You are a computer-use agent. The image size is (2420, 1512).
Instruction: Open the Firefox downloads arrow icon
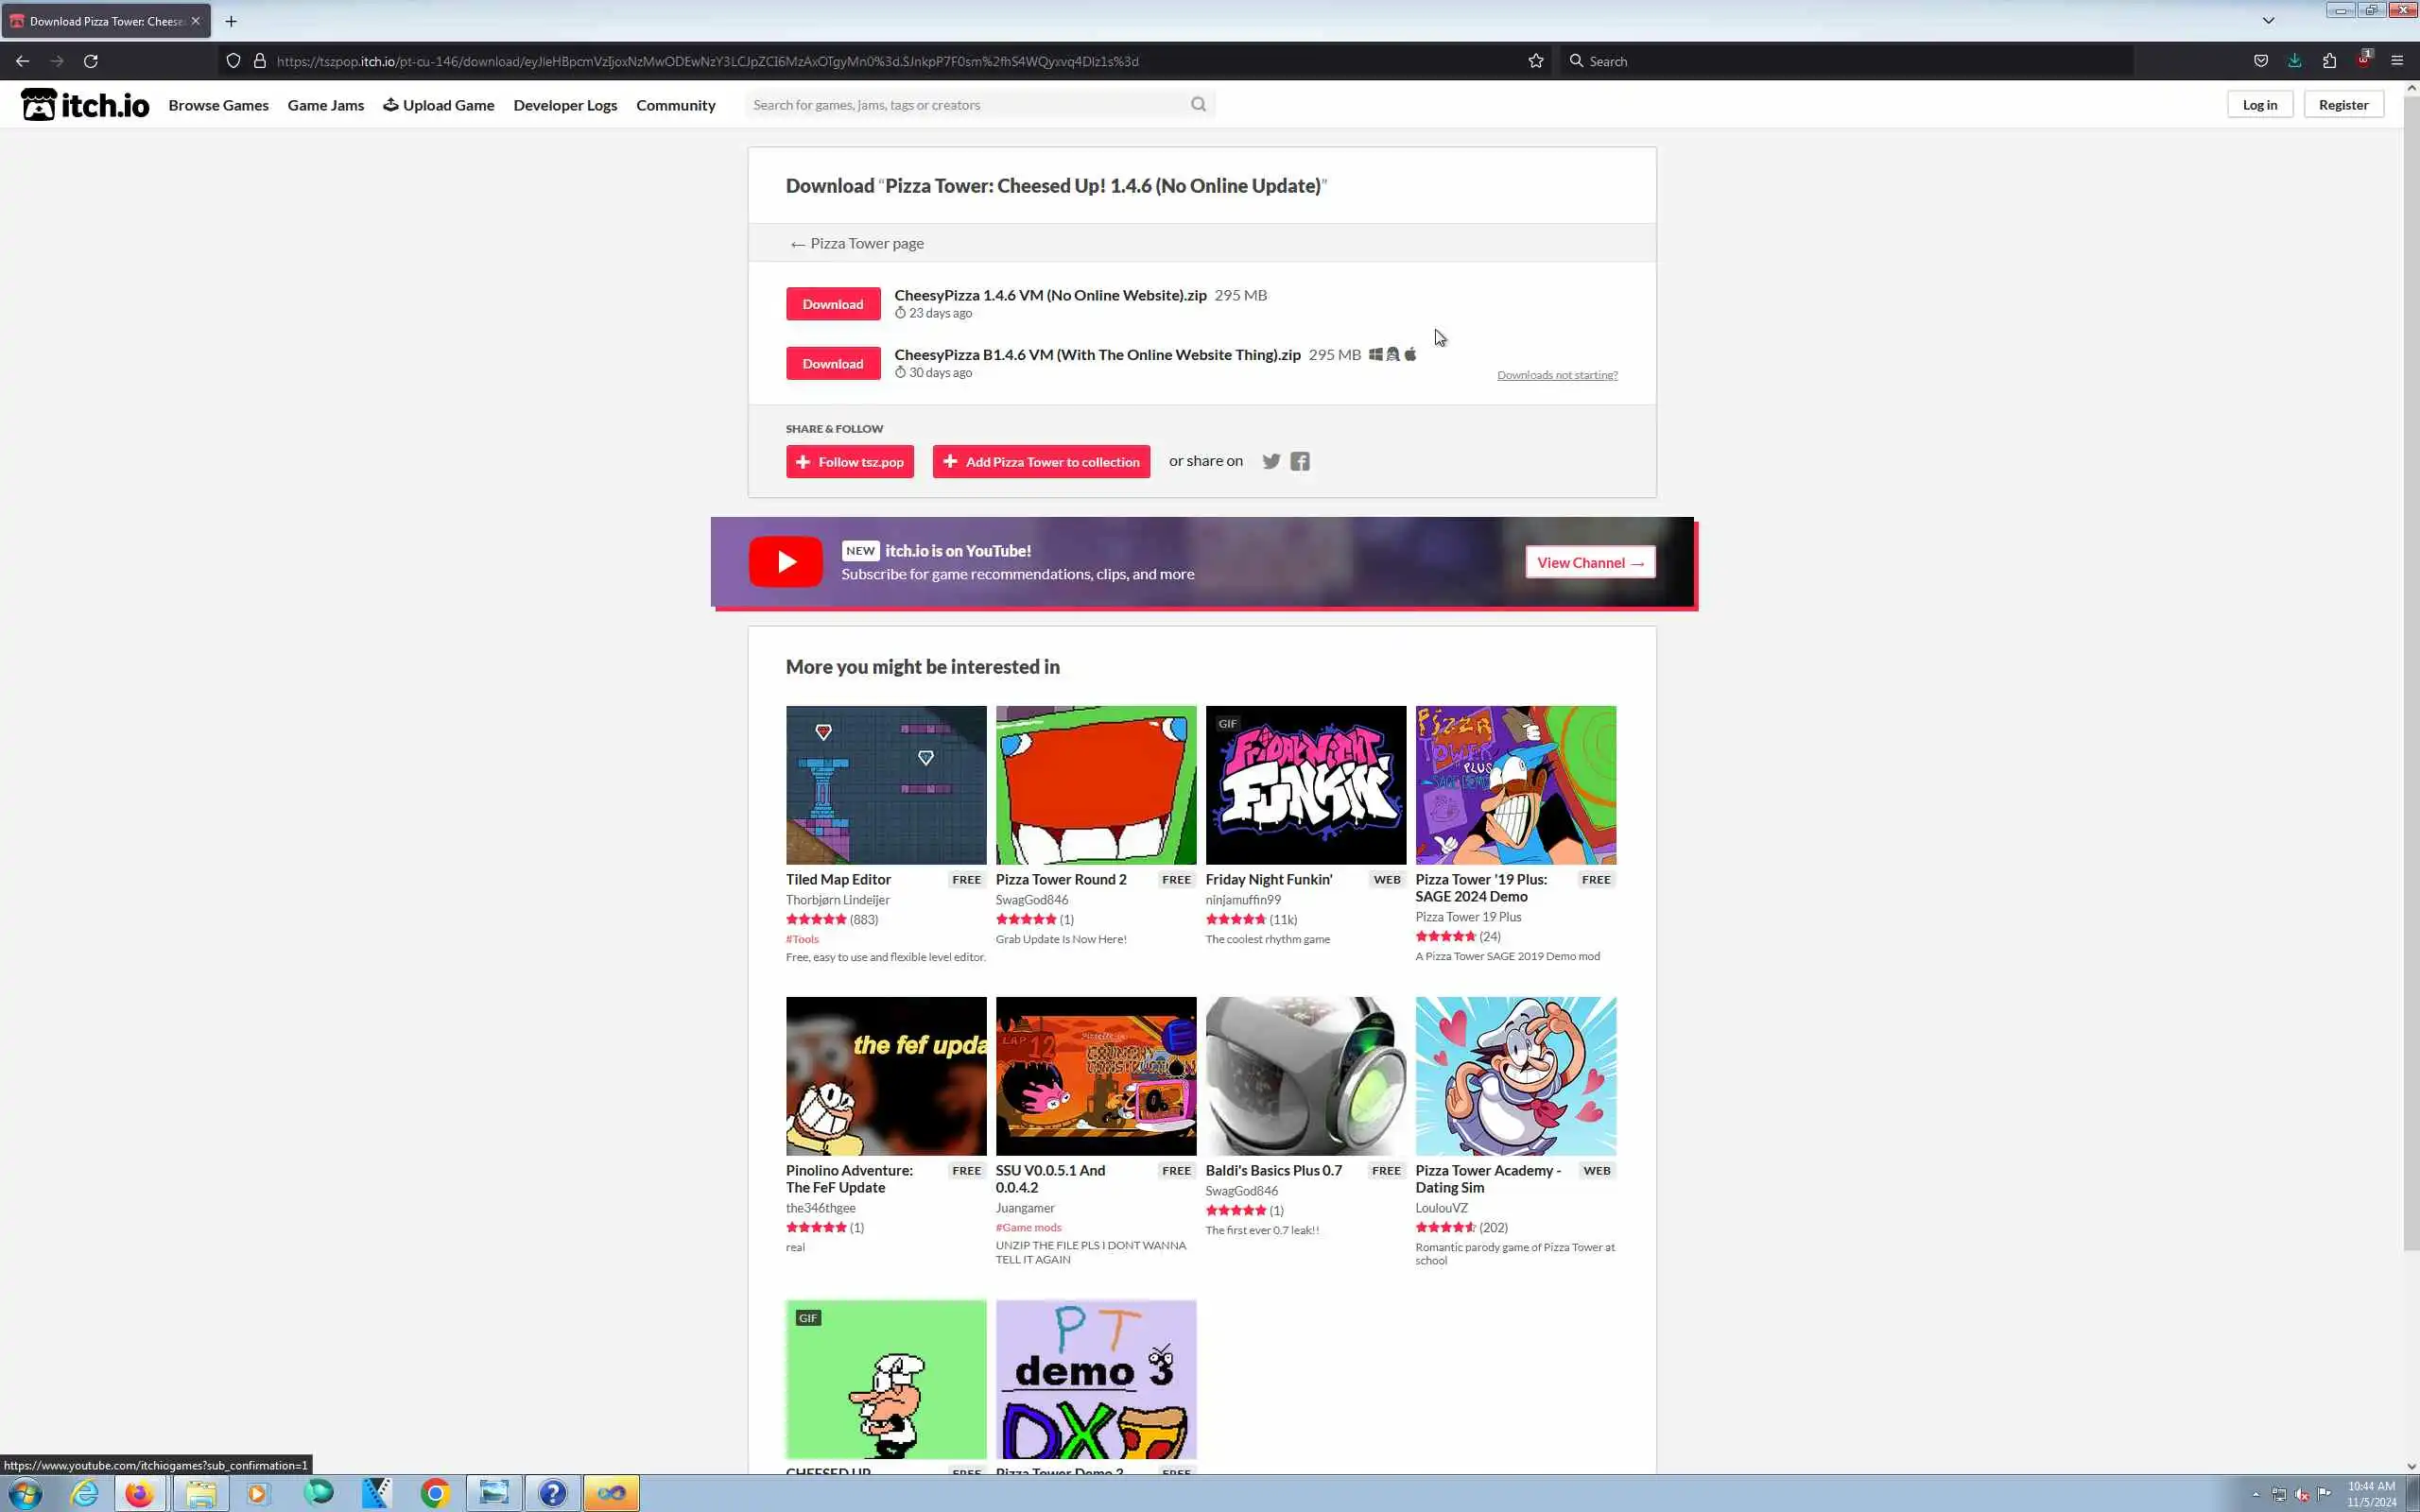[x=2294, y=61]
